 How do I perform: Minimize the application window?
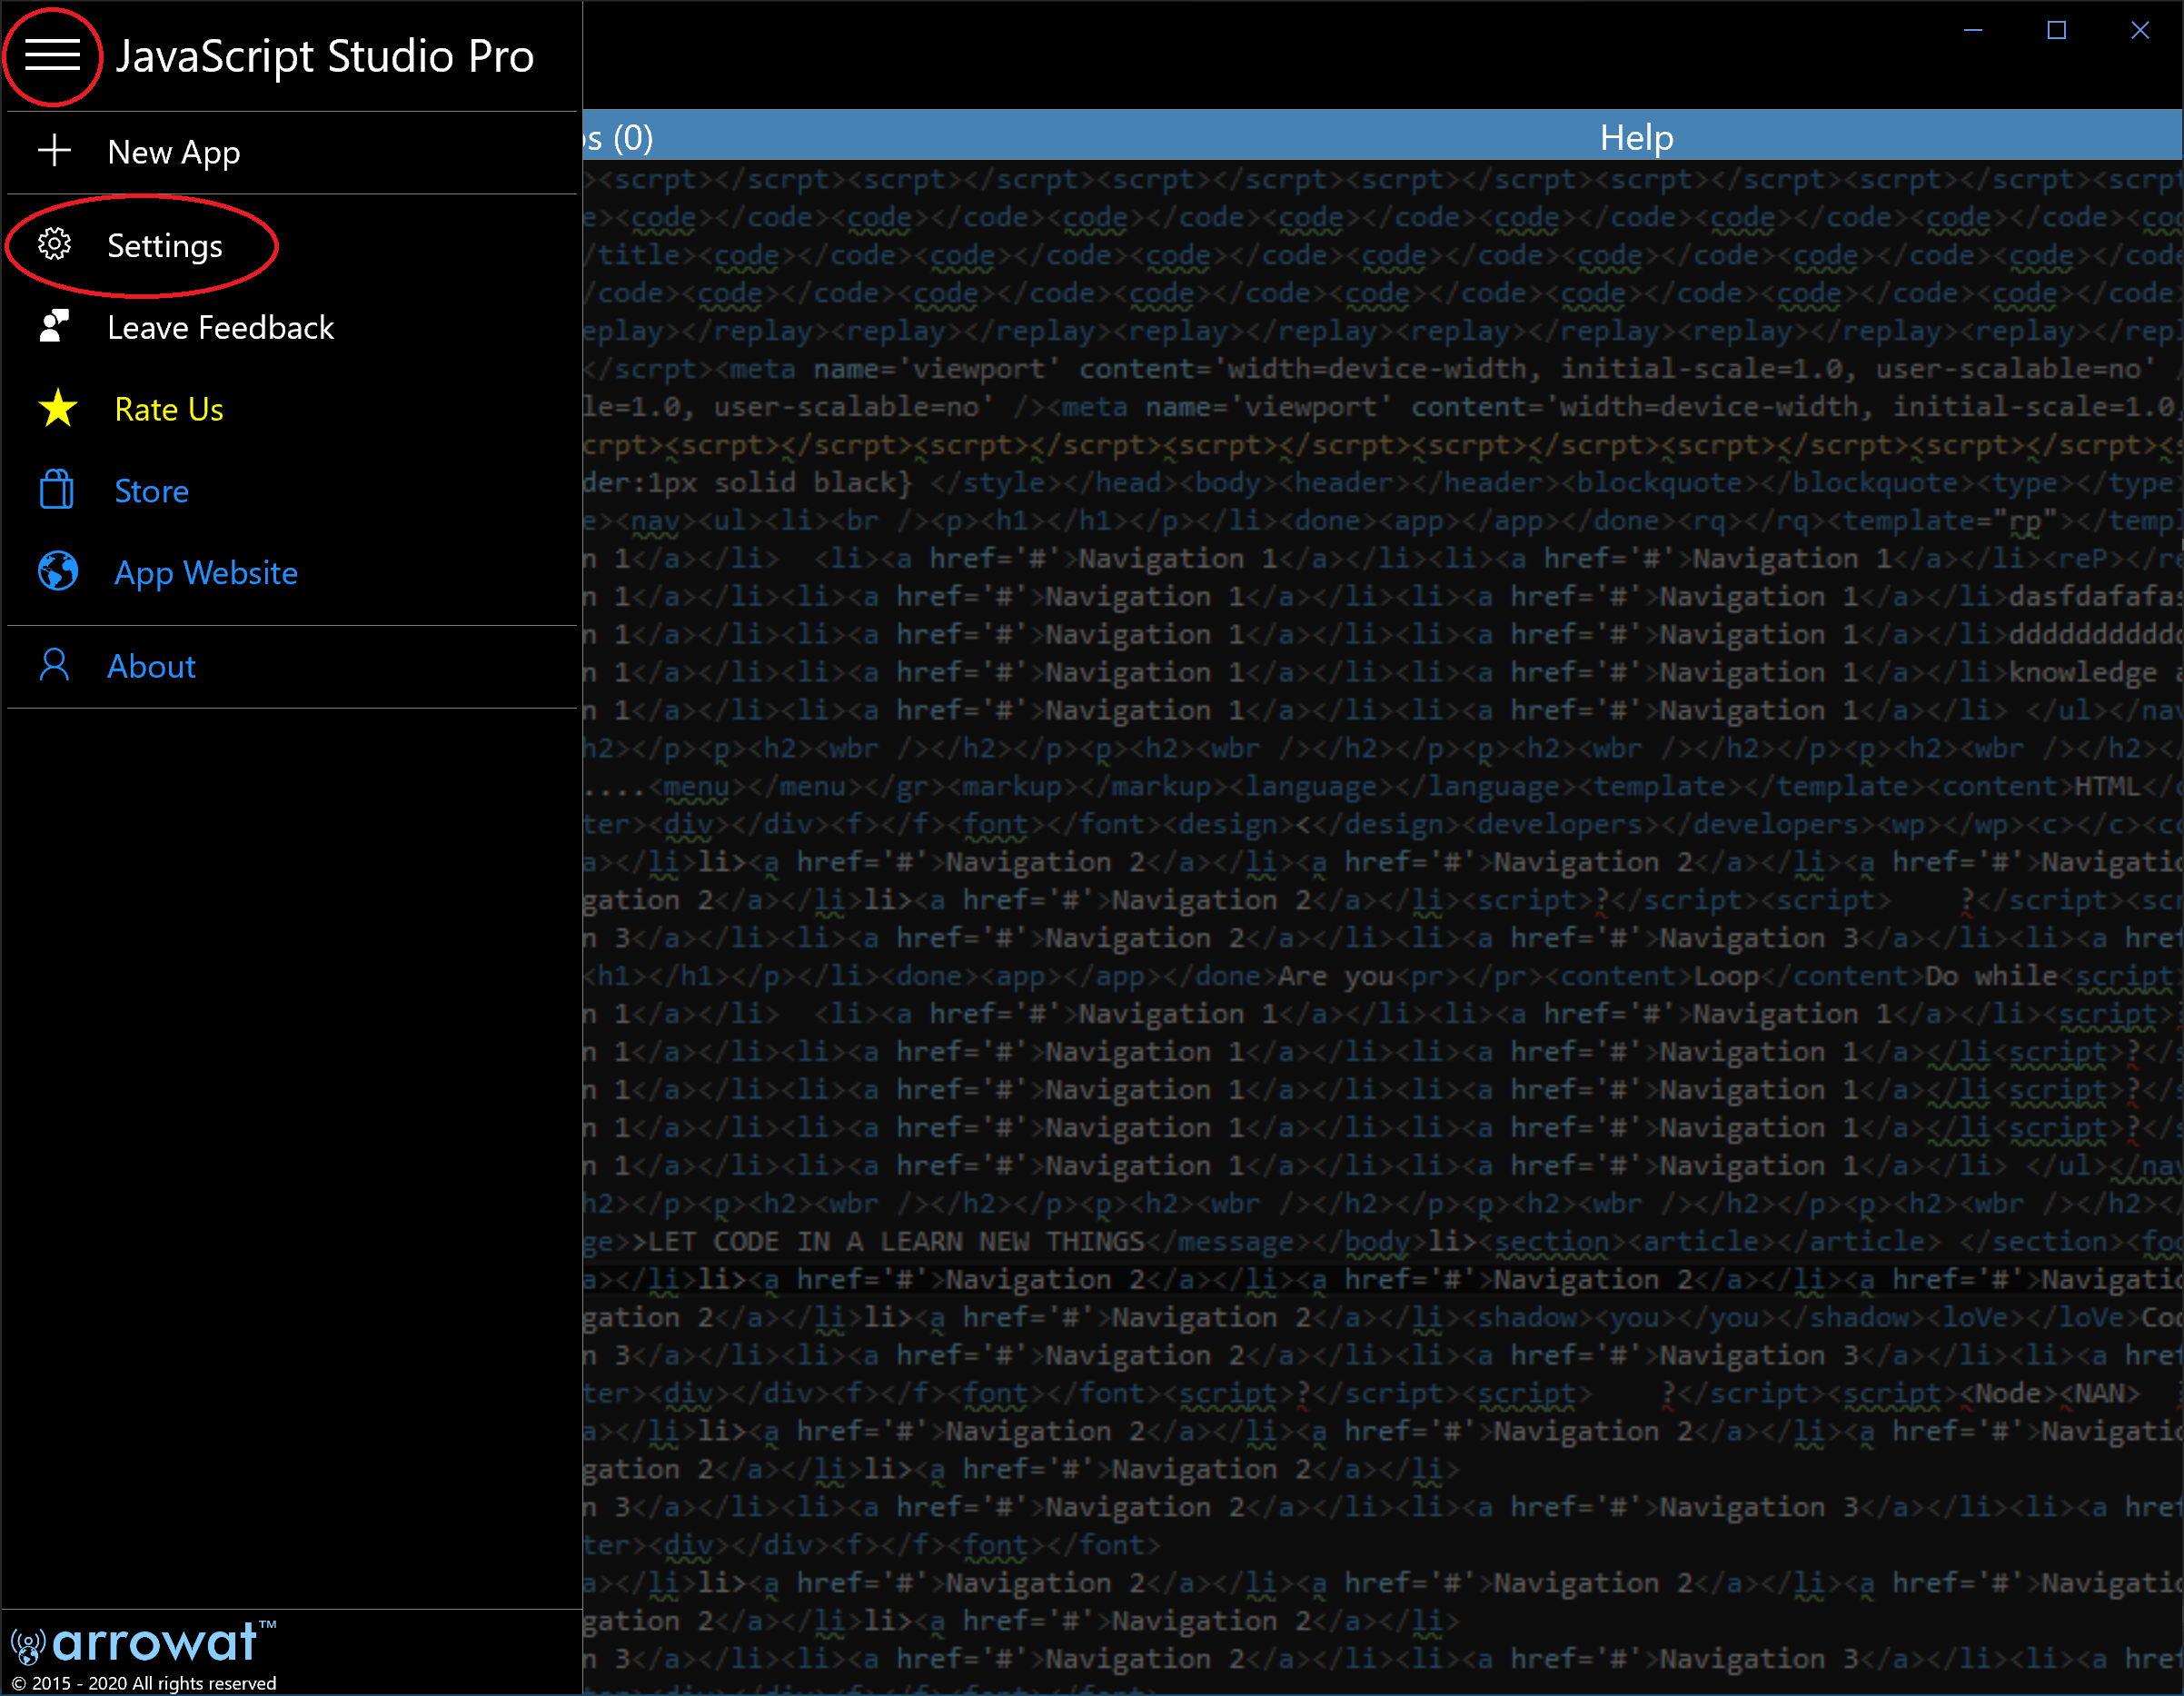click(1972, 31)
